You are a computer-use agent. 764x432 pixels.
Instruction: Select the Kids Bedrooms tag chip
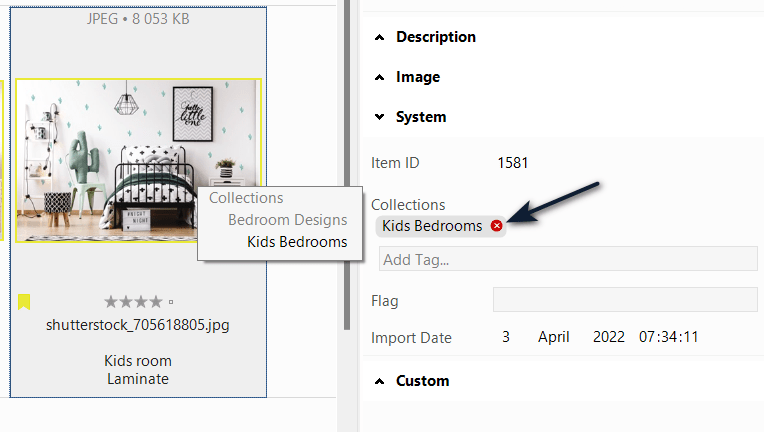[x=432, y=226]
